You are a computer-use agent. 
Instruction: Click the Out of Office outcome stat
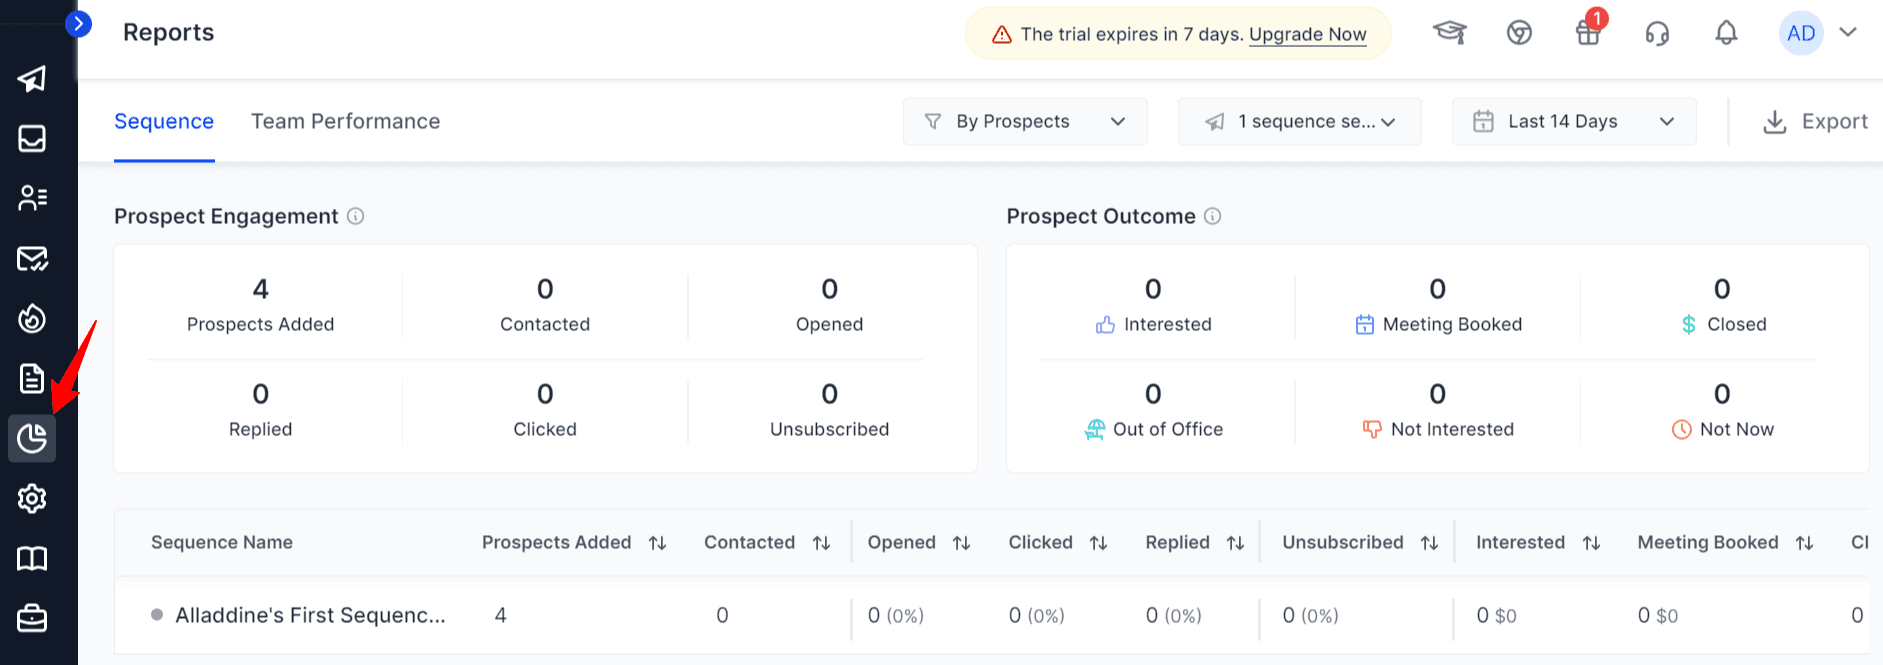tap(1153, 410)
